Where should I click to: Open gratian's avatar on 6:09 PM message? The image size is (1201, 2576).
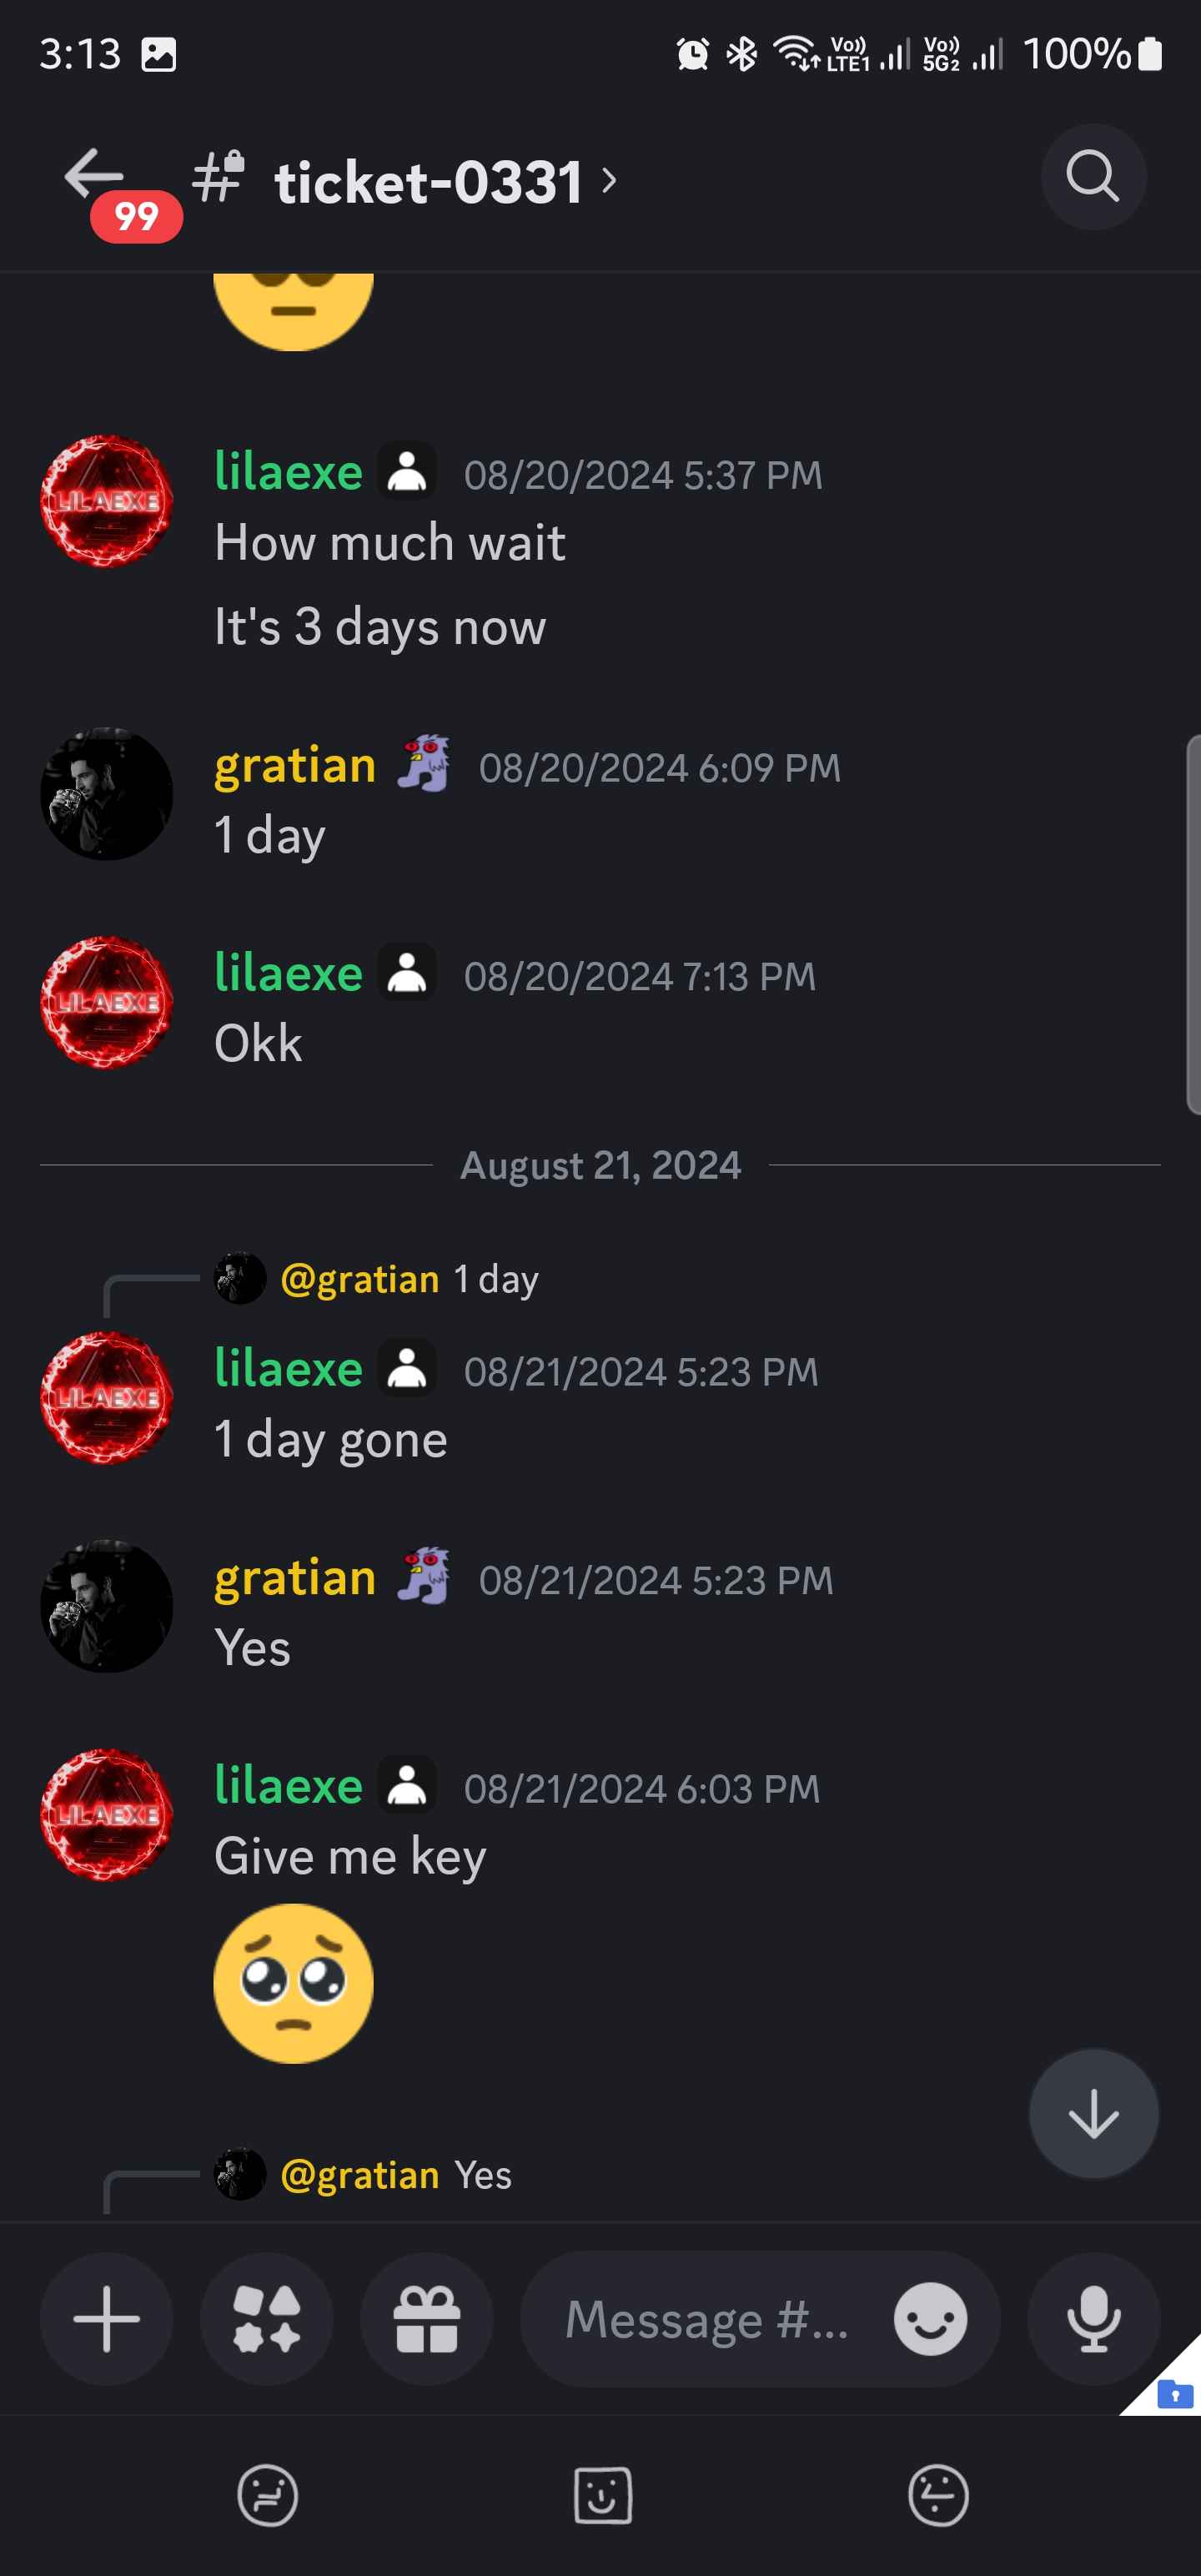coord(106,794)
